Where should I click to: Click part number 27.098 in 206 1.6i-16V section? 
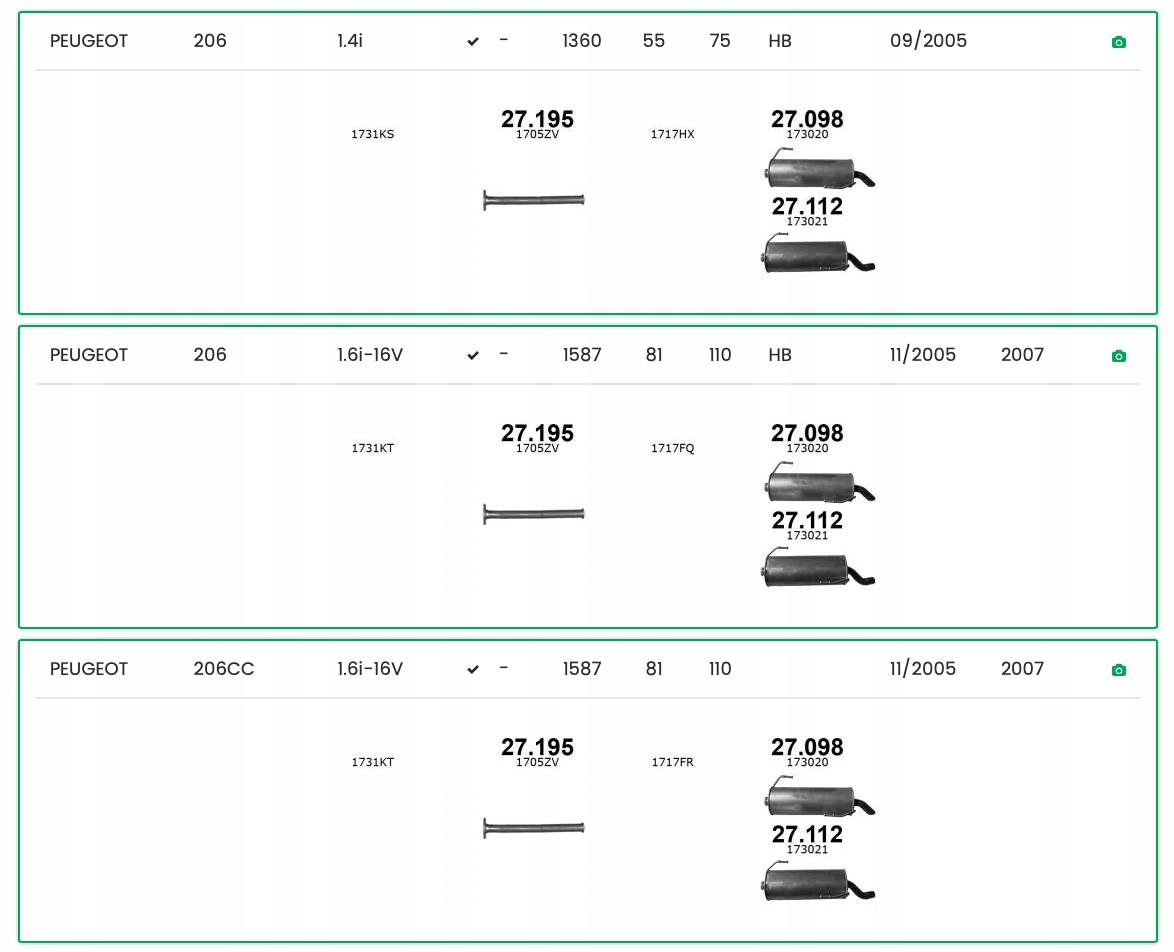click(806, 433)
